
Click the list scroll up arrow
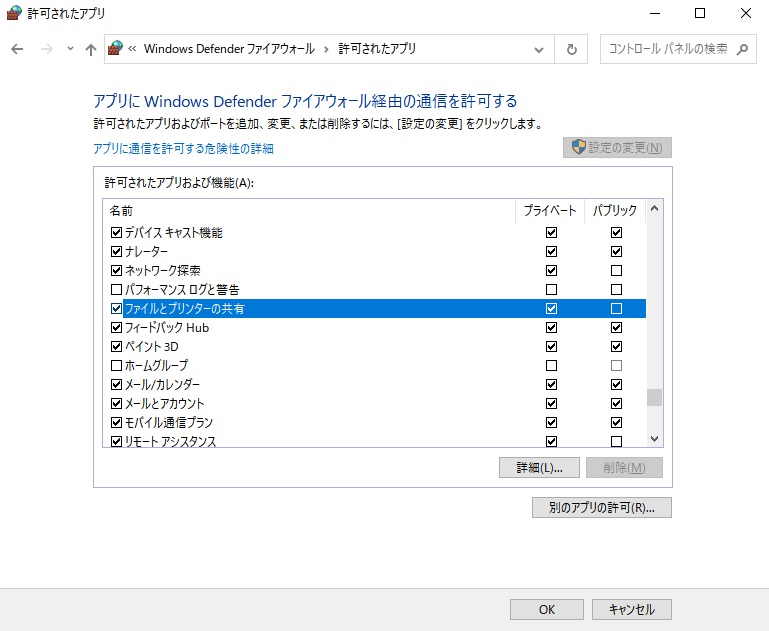point(654,208)
